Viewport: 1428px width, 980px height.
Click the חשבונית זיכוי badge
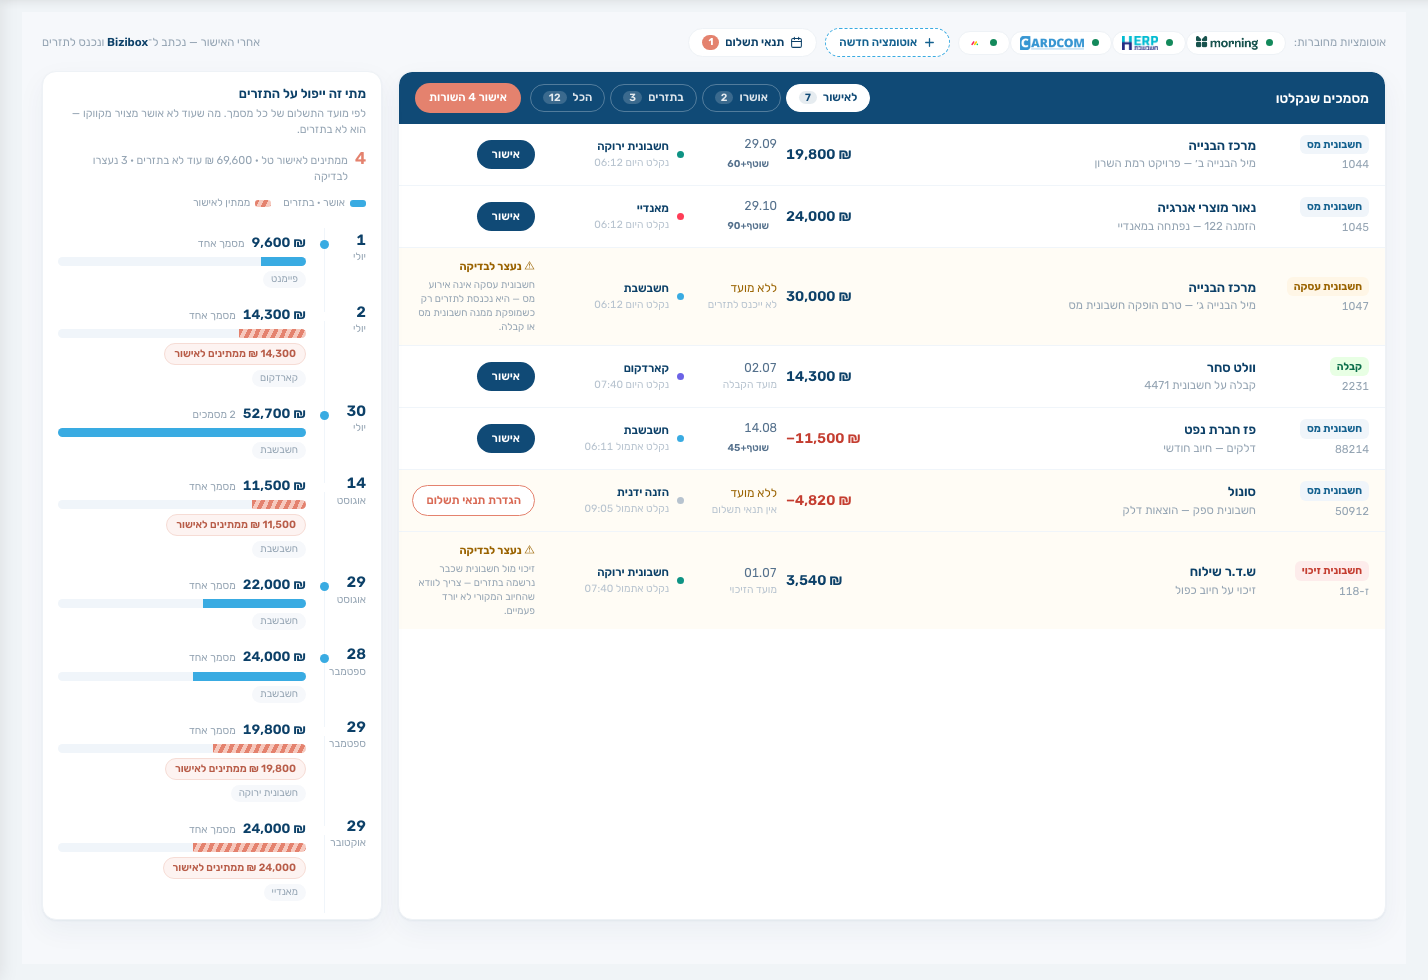(x=1332, y=571)
